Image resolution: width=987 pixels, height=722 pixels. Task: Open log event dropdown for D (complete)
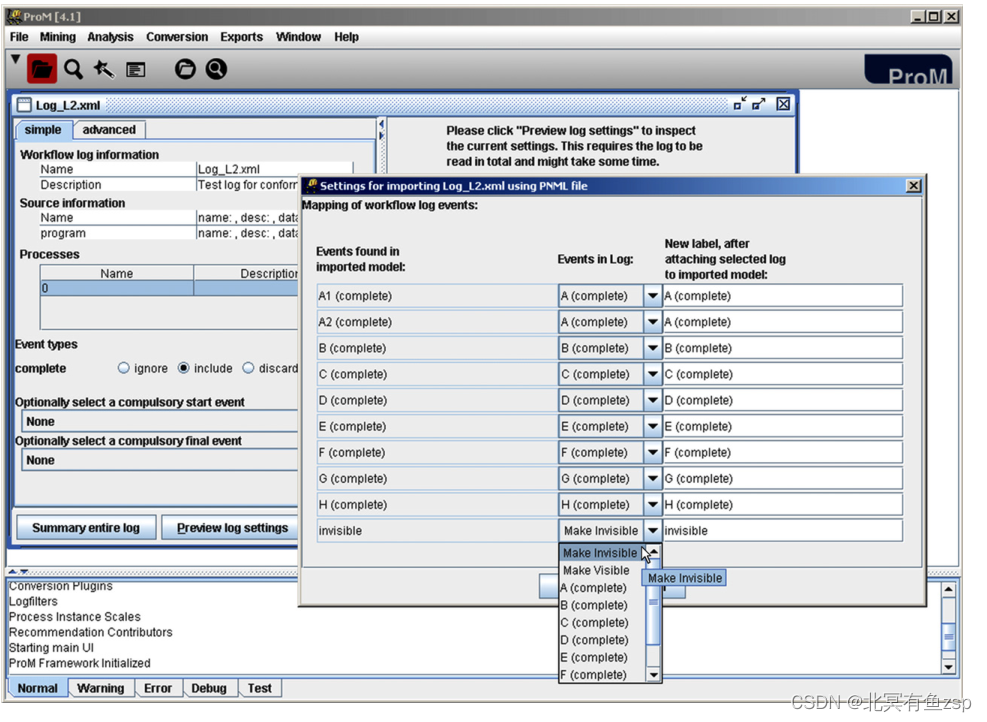pos(652,400)
